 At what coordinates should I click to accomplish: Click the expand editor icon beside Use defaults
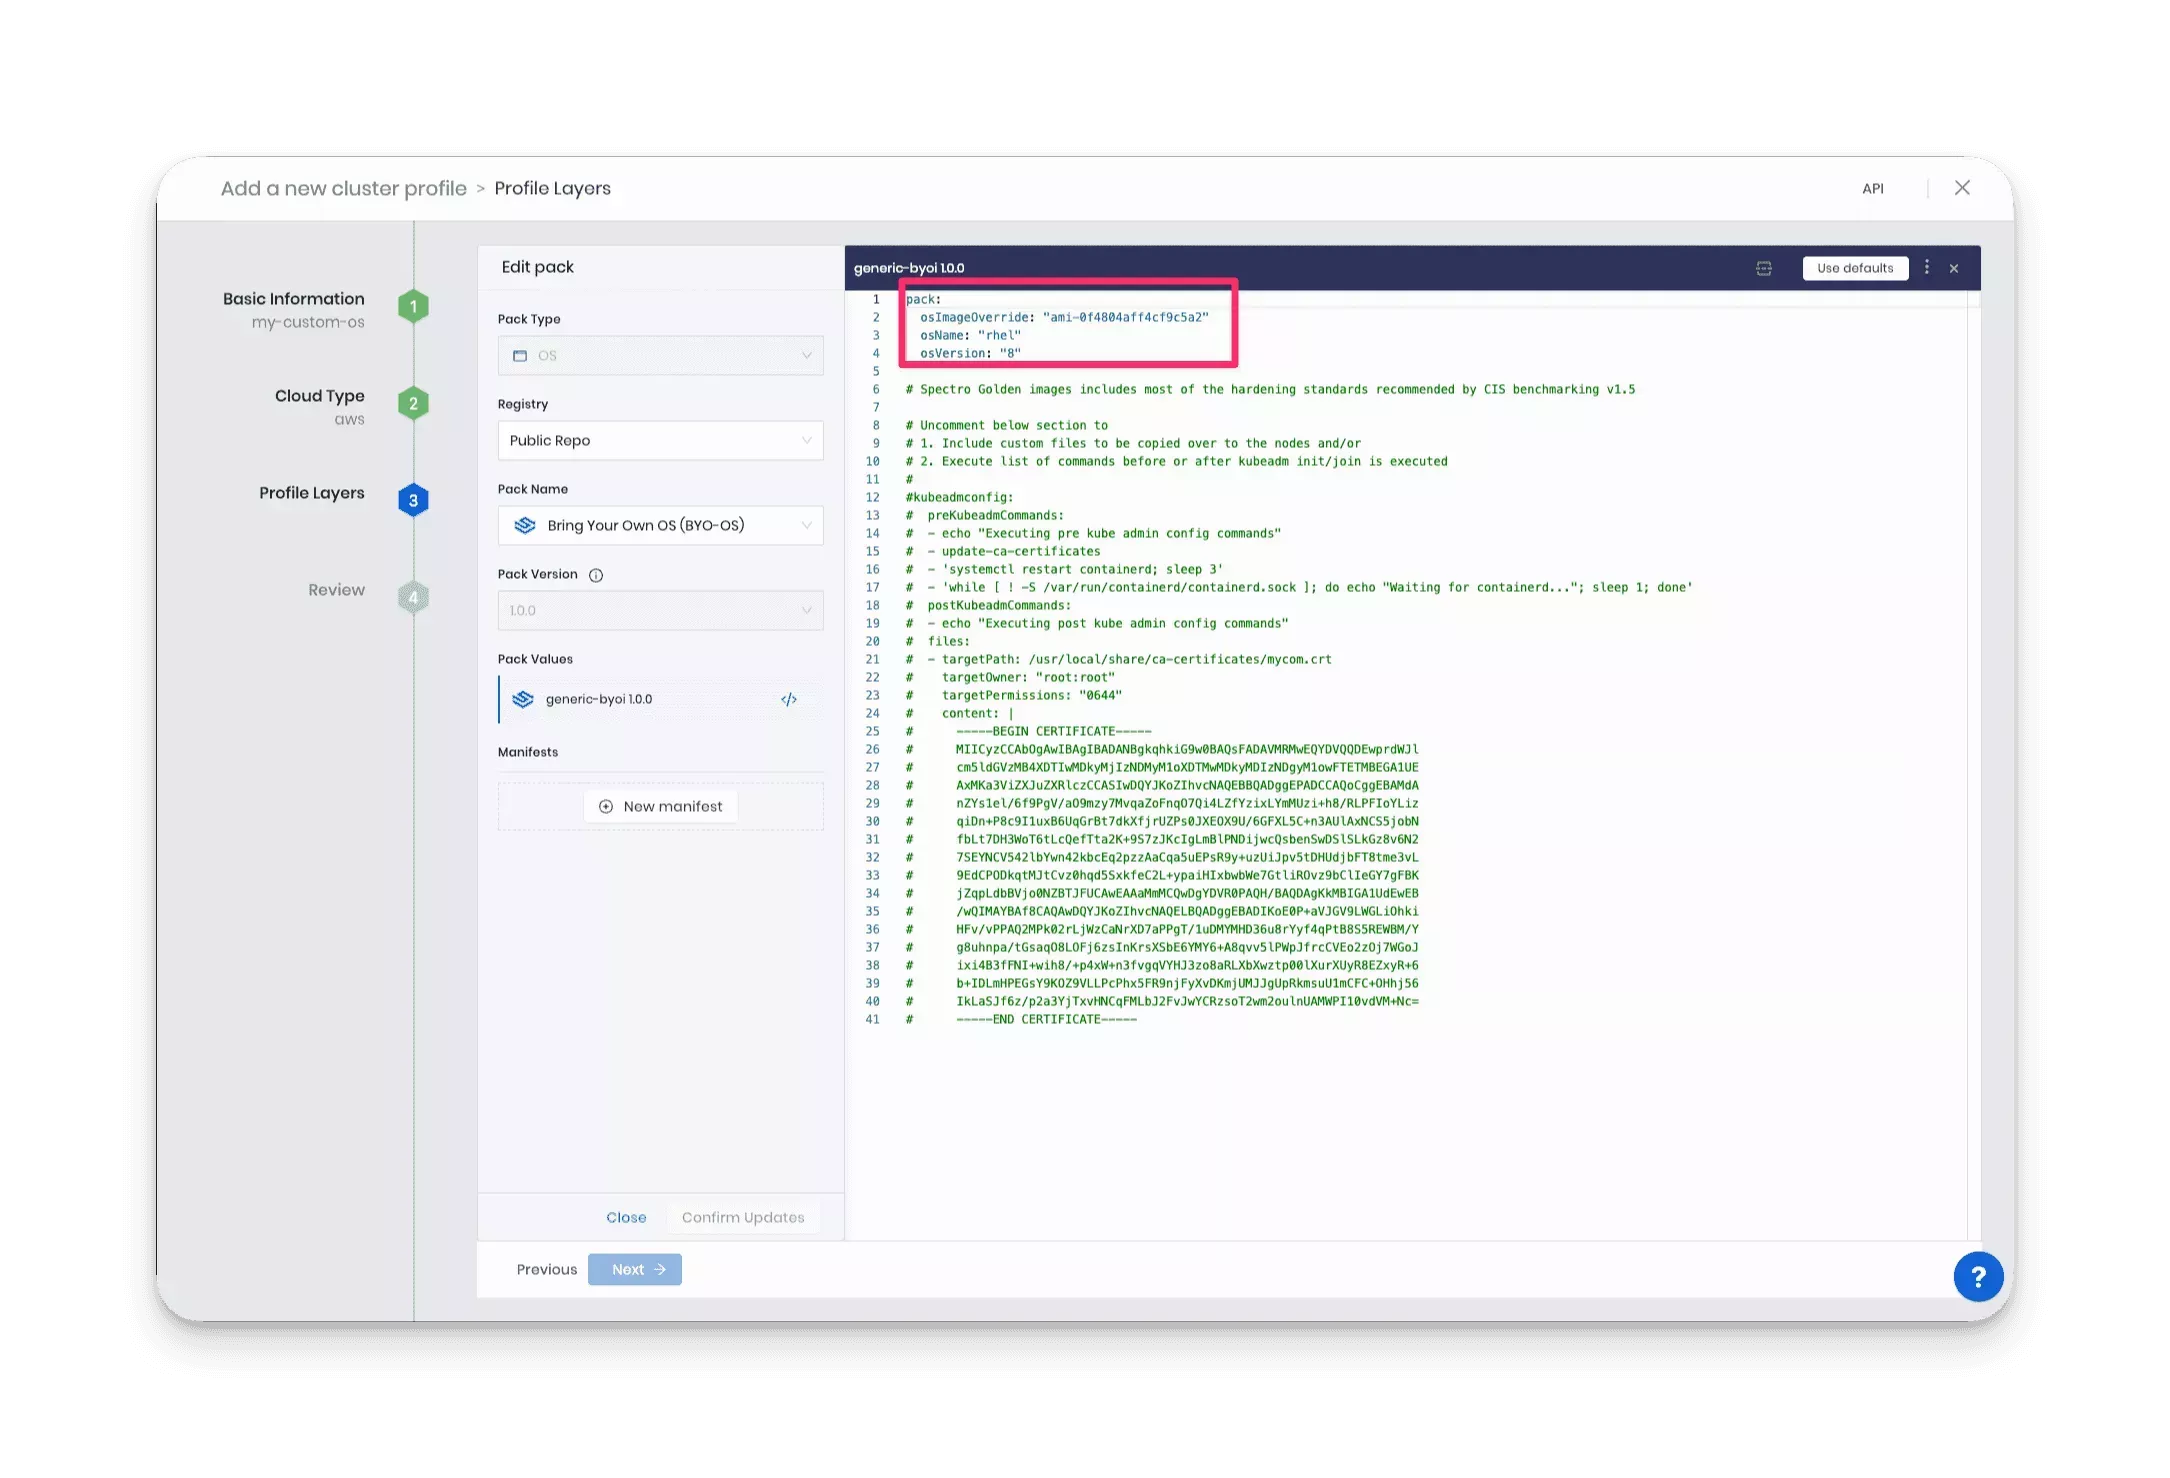click(1763, 268)
